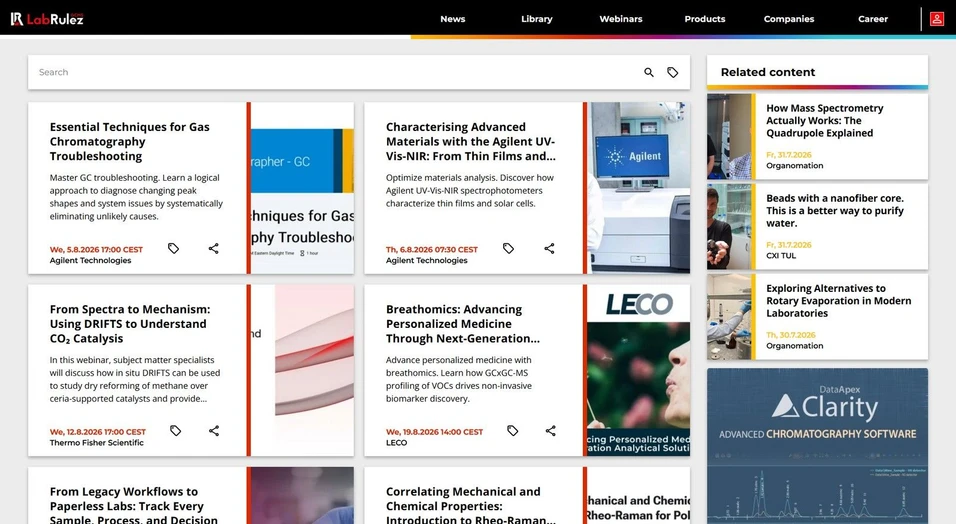Screen dimensions: 956x524
Task: Click the DRIFTS webinar red ribbon thumbnail
Action: 302,370
